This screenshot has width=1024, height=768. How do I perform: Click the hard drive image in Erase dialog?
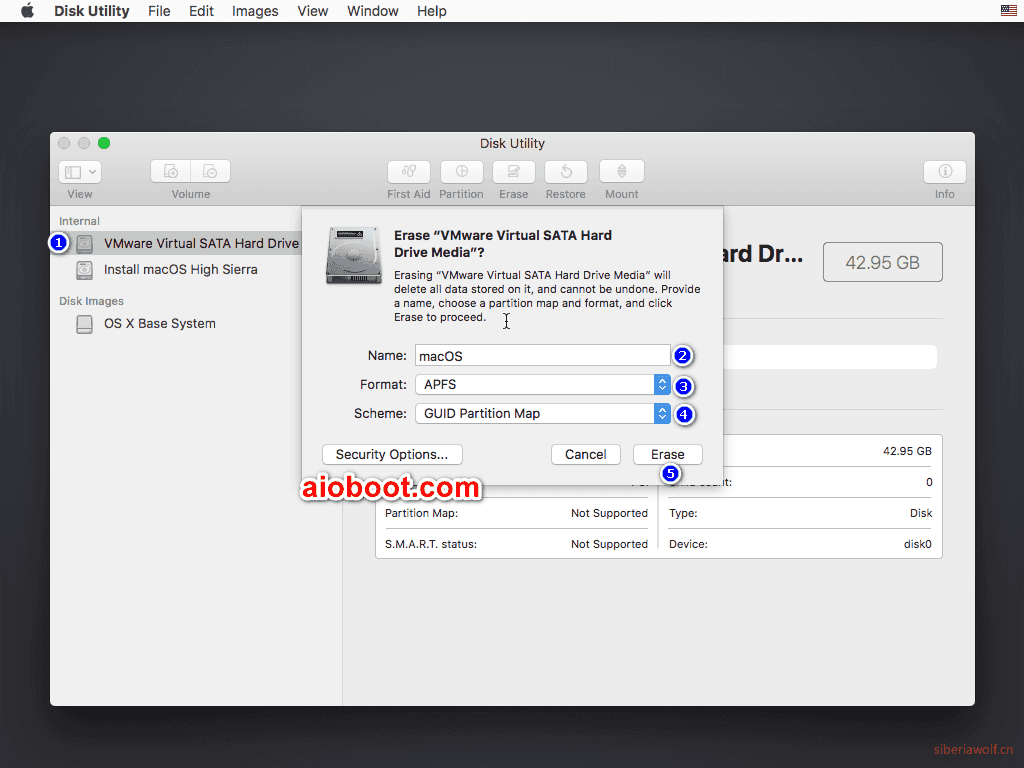(354, 255)
